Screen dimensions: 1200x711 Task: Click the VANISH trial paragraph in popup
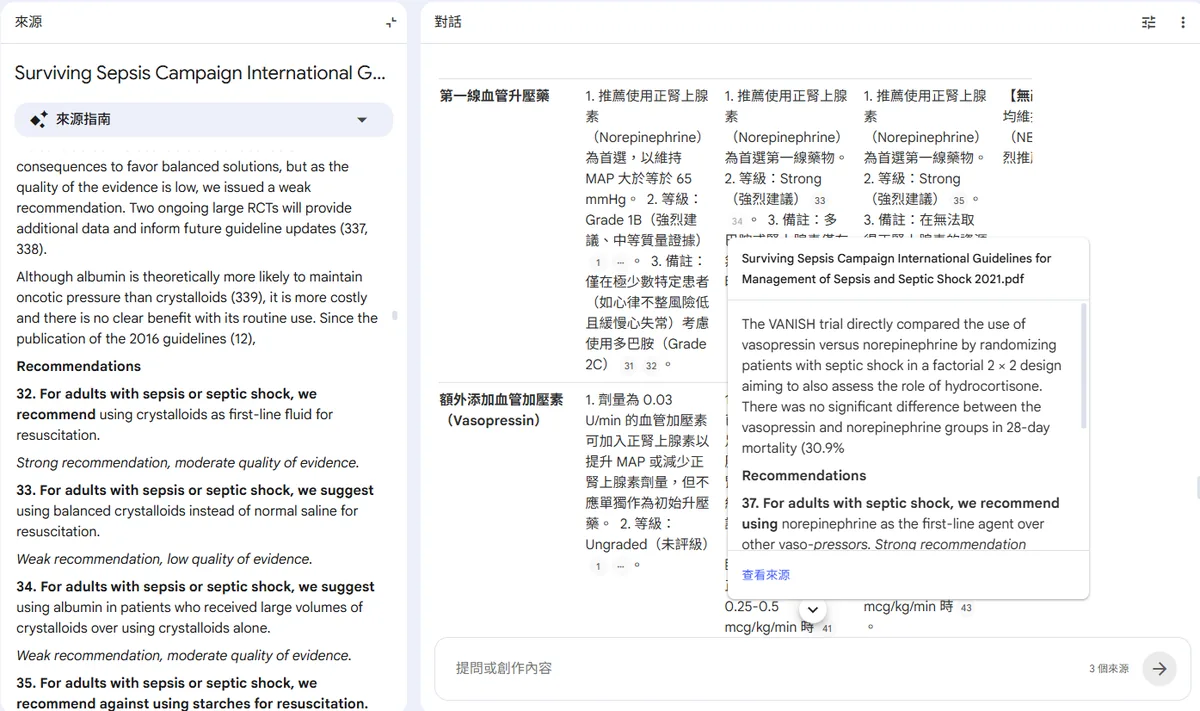(902, 386)
